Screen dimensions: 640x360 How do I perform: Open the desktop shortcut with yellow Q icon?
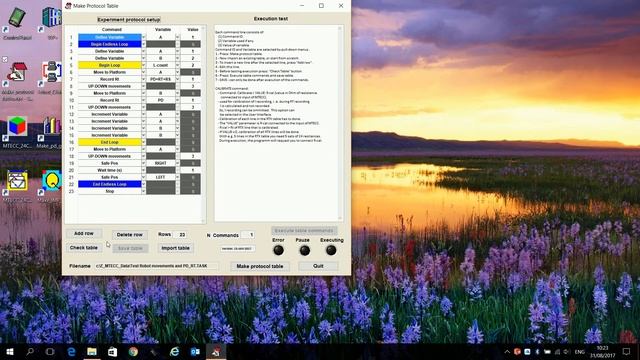pyautogui.click(x=51, y=186)
